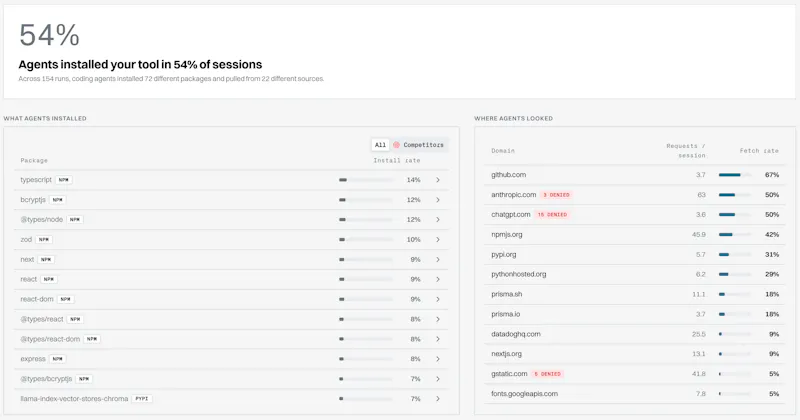
Task: Click the WHERE AGENTS LOOKED section label
Action: (513, 118)
